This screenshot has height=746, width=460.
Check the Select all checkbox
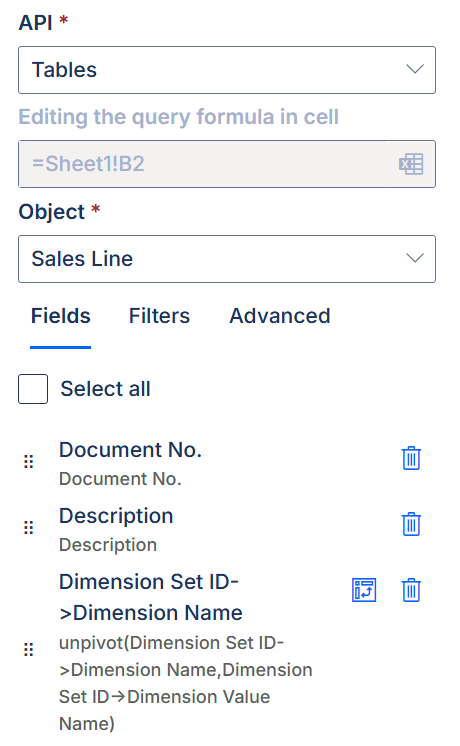click(x=33, y=389)
